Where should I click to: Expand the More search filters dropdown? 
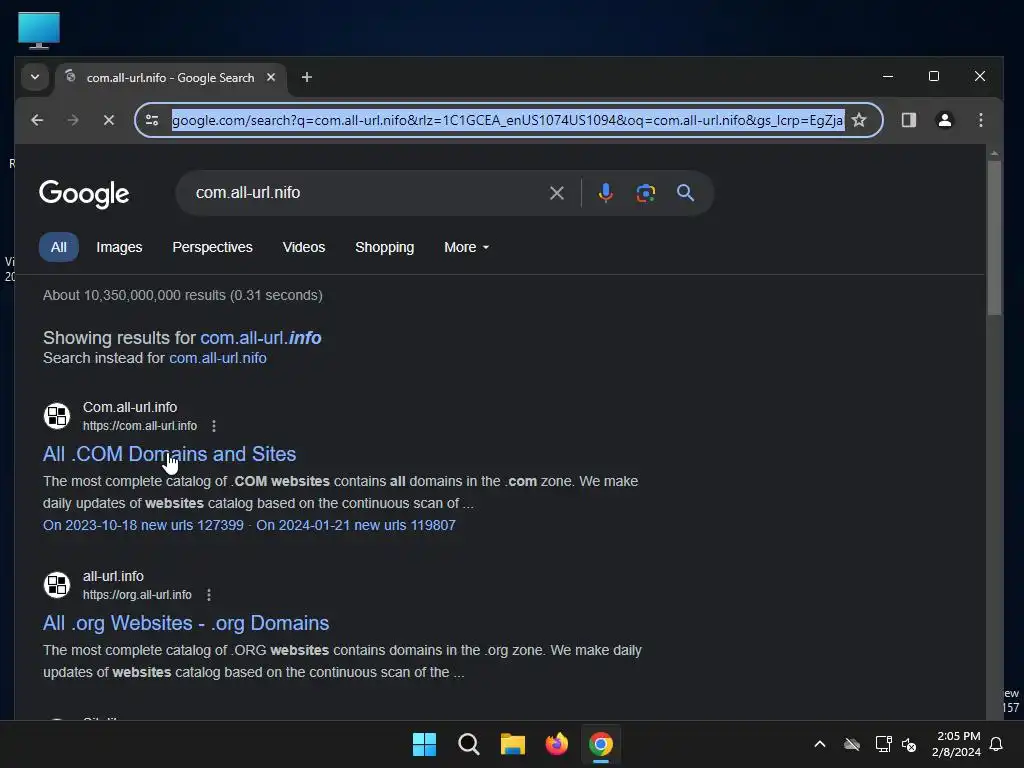[x=466, y=247]
